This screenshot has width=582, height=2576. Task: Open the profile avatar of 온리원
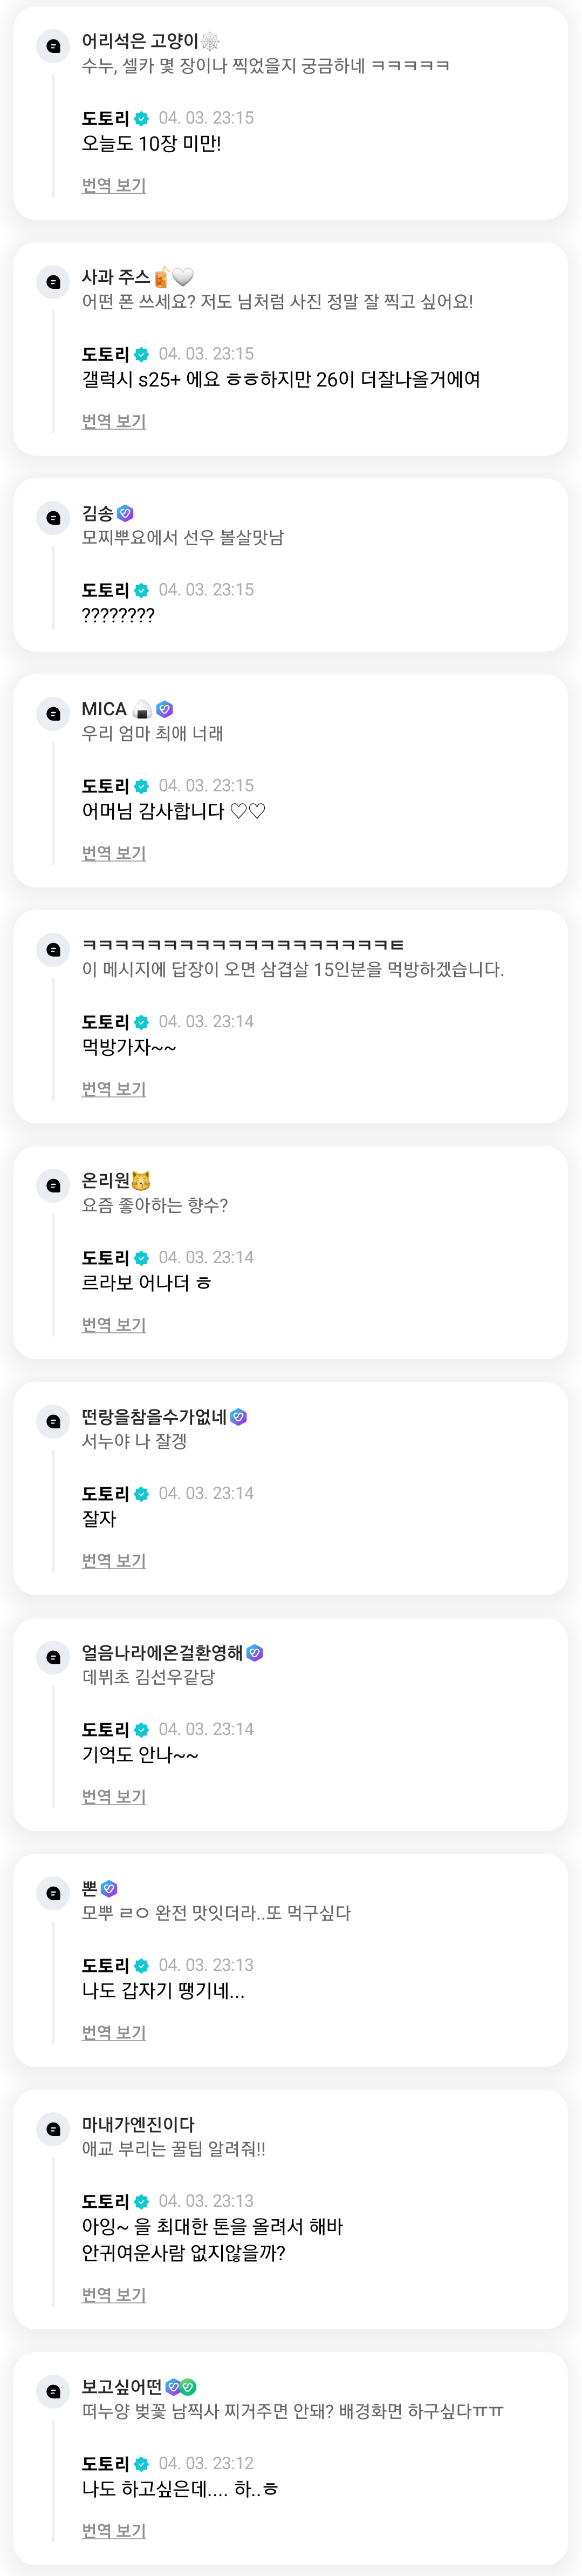tap(53, 1185)
